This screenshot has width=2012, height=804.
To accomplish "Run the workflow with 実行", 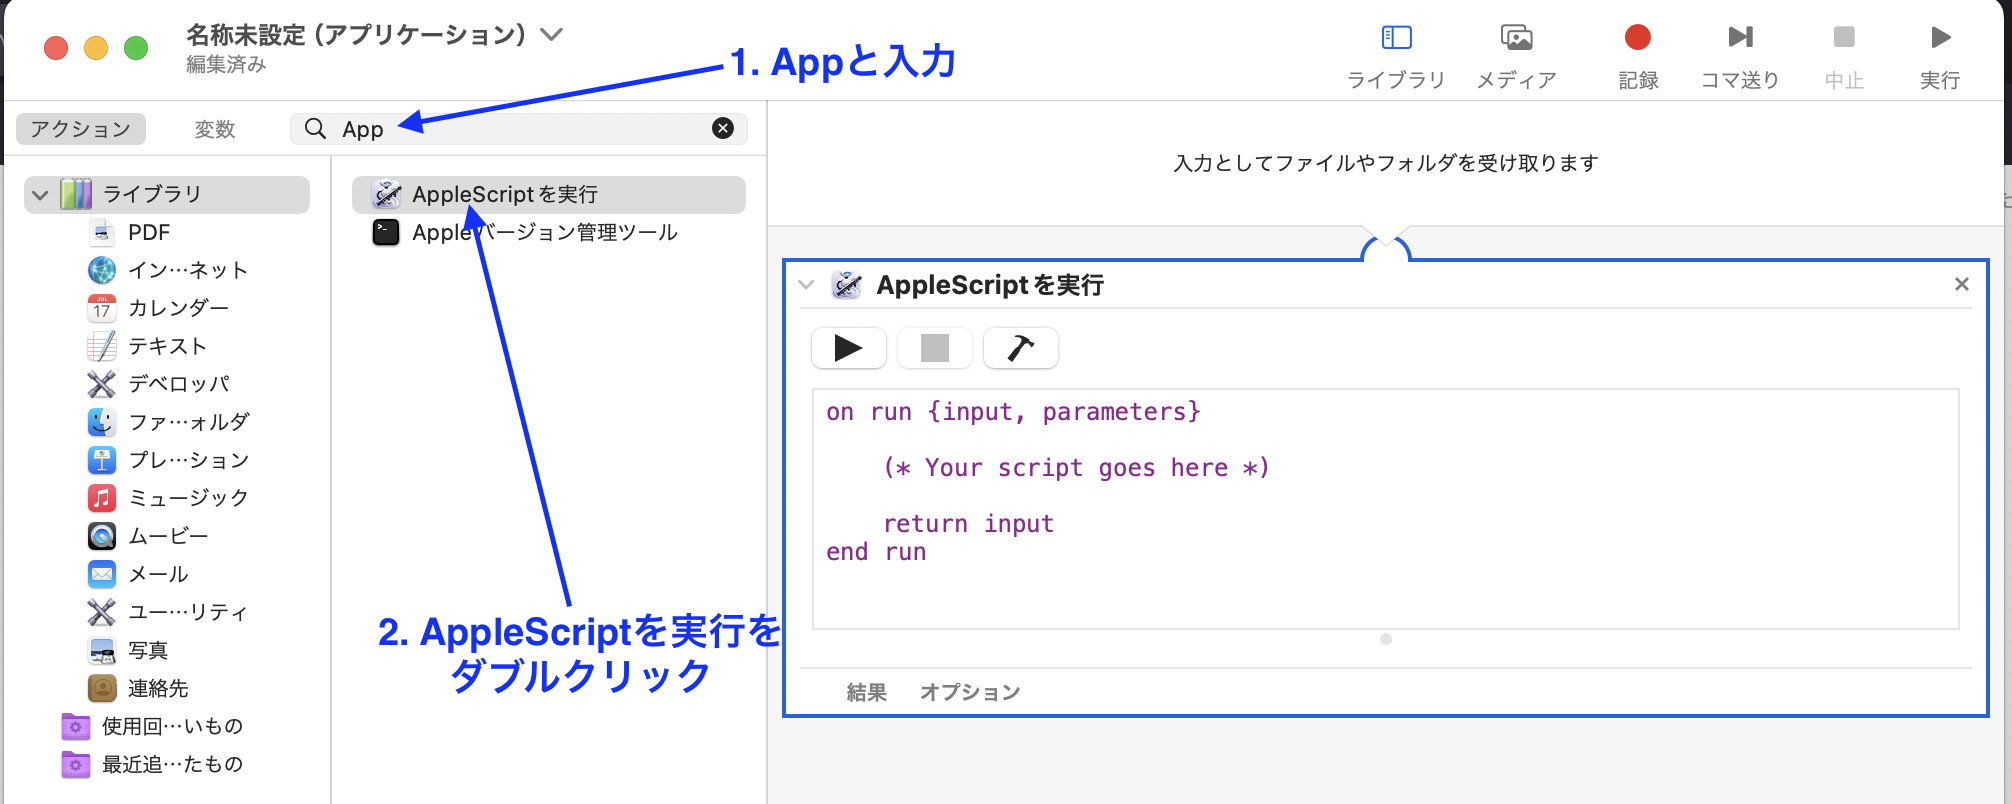I will point(1940,57).
